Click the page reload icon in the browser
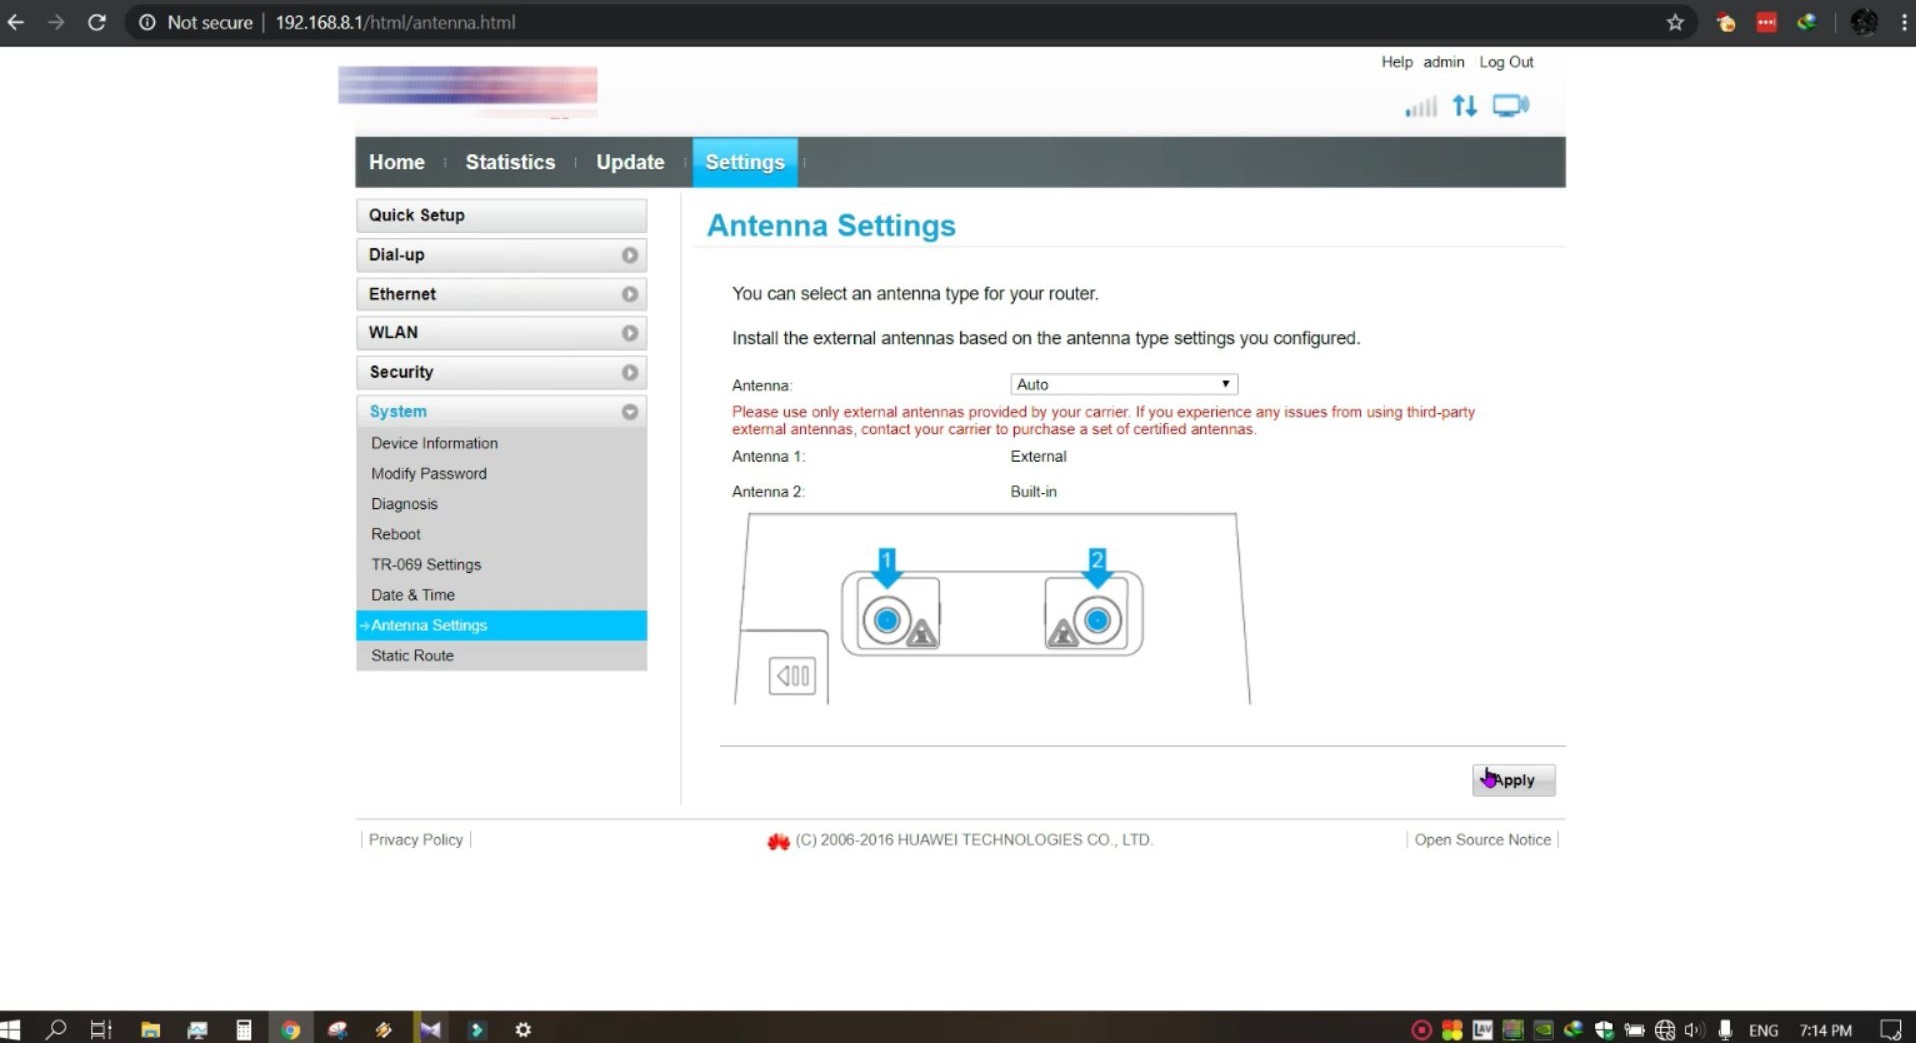The image size is (1916, 1043). pos(97,22)
